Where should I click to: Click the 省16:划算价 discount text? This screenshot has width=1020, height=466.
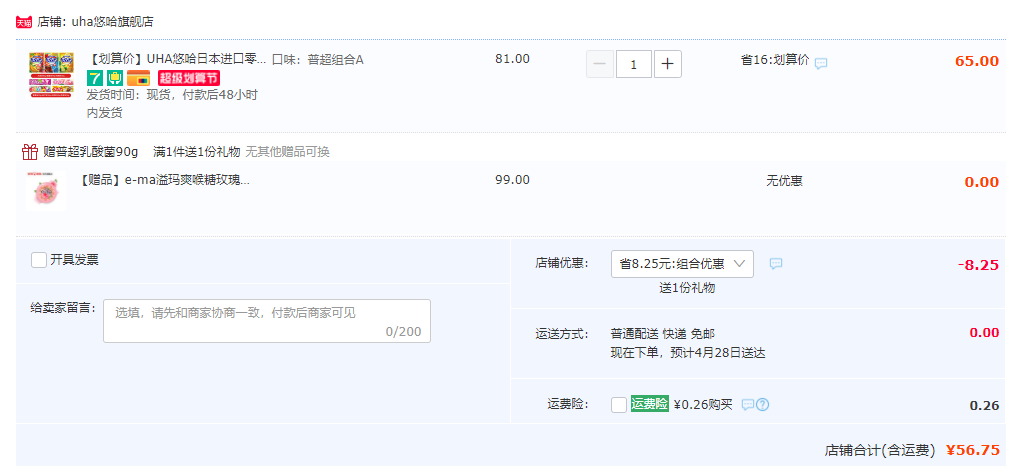pyautogui.click(x=775, y=60)
